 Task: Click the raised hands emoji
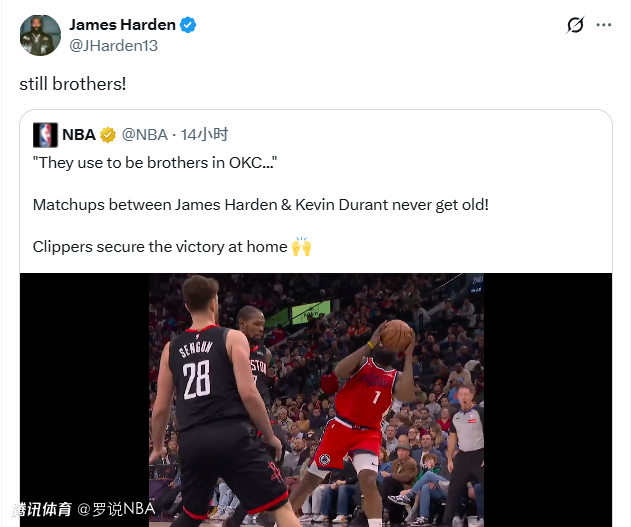click(x=301, y=247)
